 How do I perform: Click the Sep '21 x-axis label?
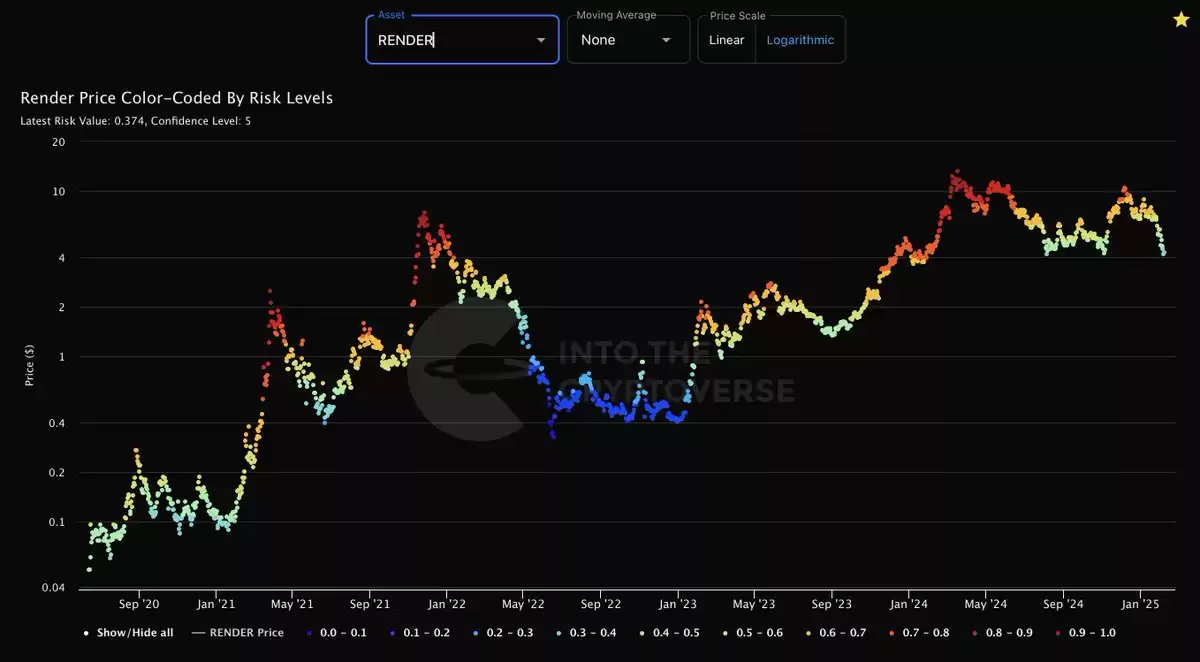click(370, 604)
